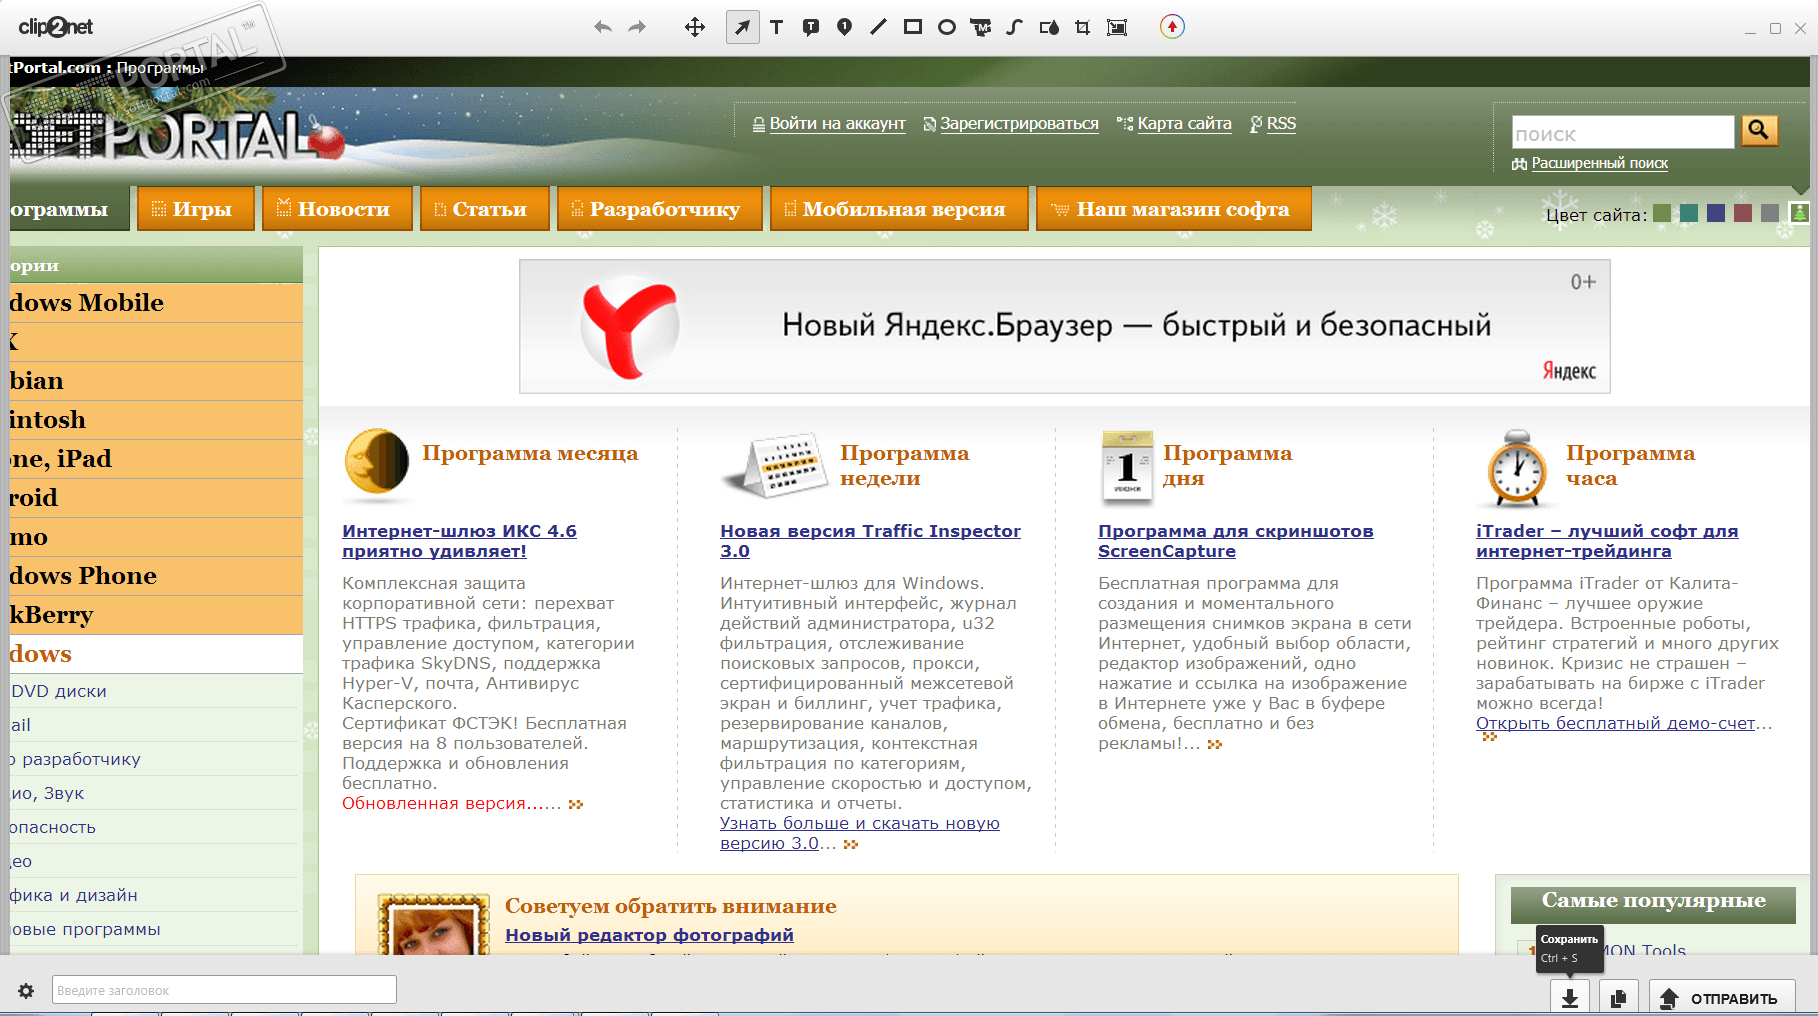
Task: Save the screenshot with the download icon
Action: [x=1570, y=998]
